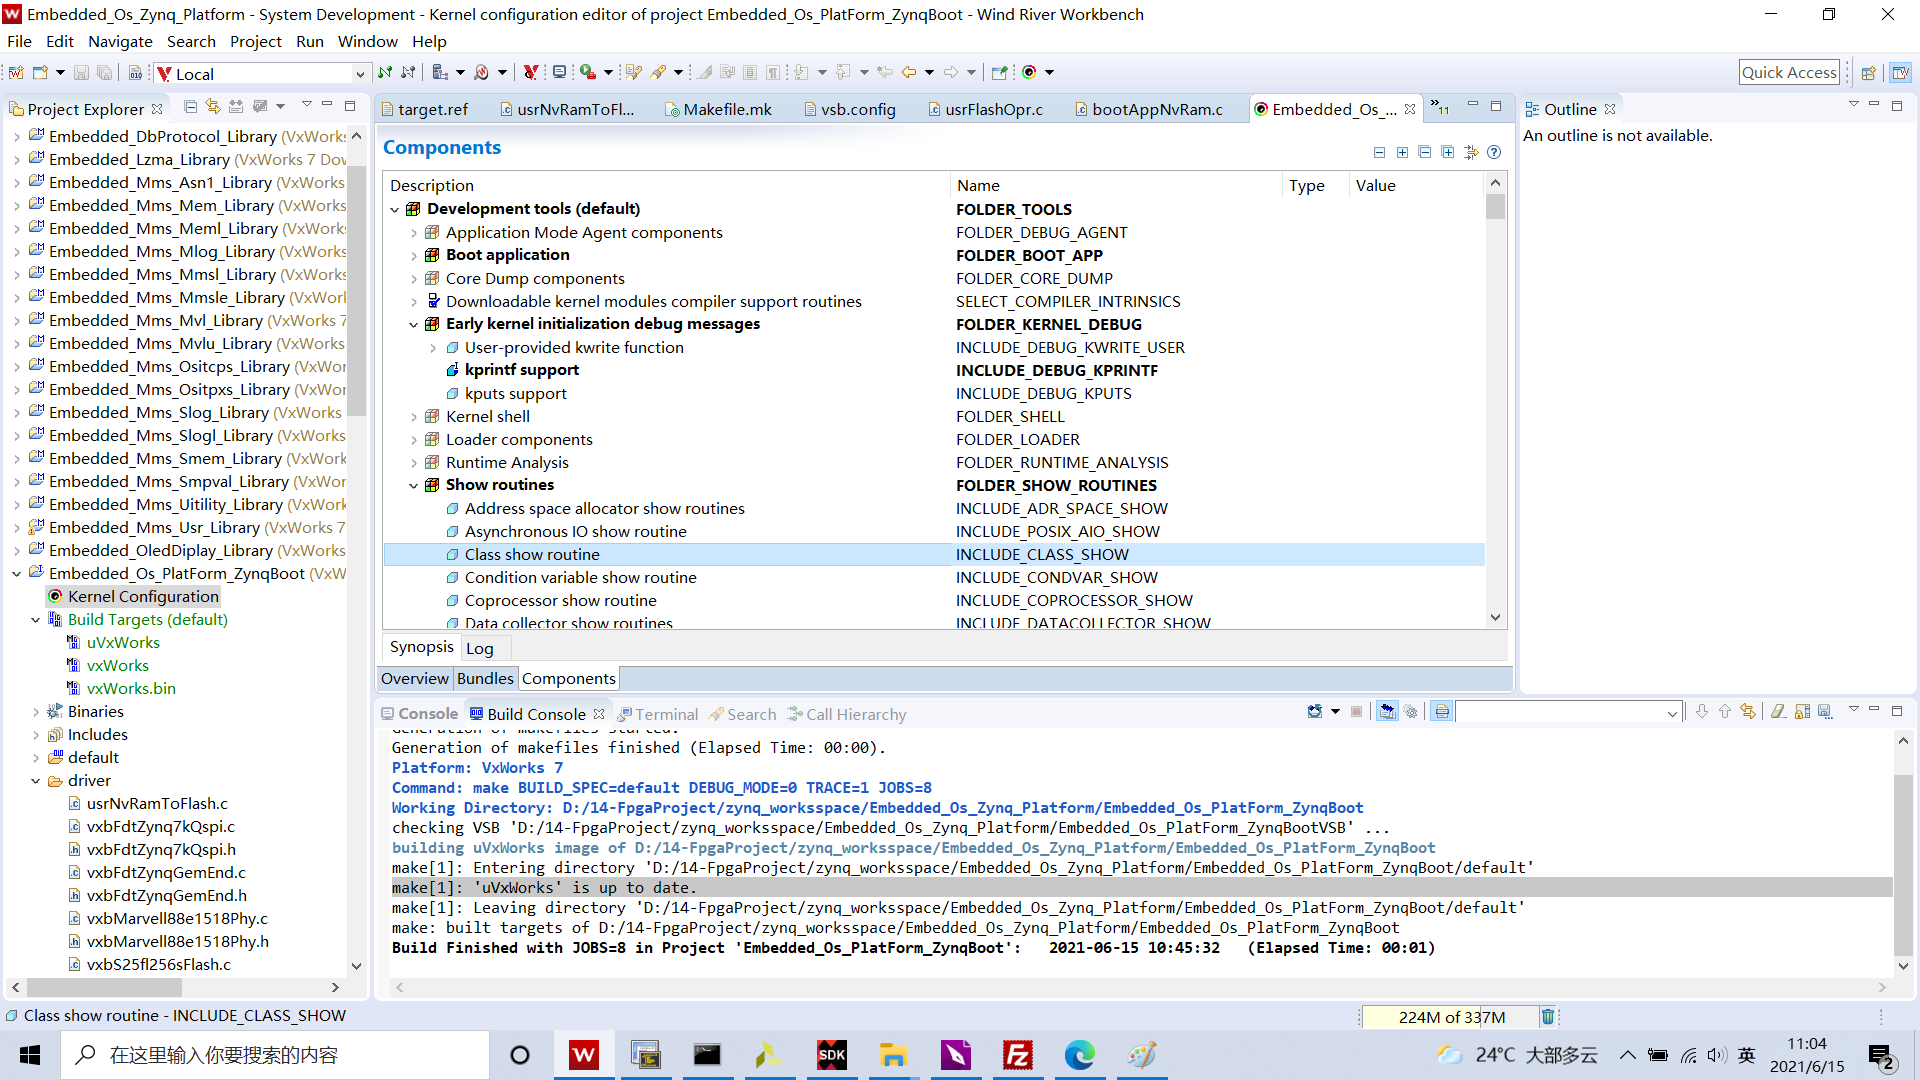Click next error down arrow in console

click(x=1702, y=712)
